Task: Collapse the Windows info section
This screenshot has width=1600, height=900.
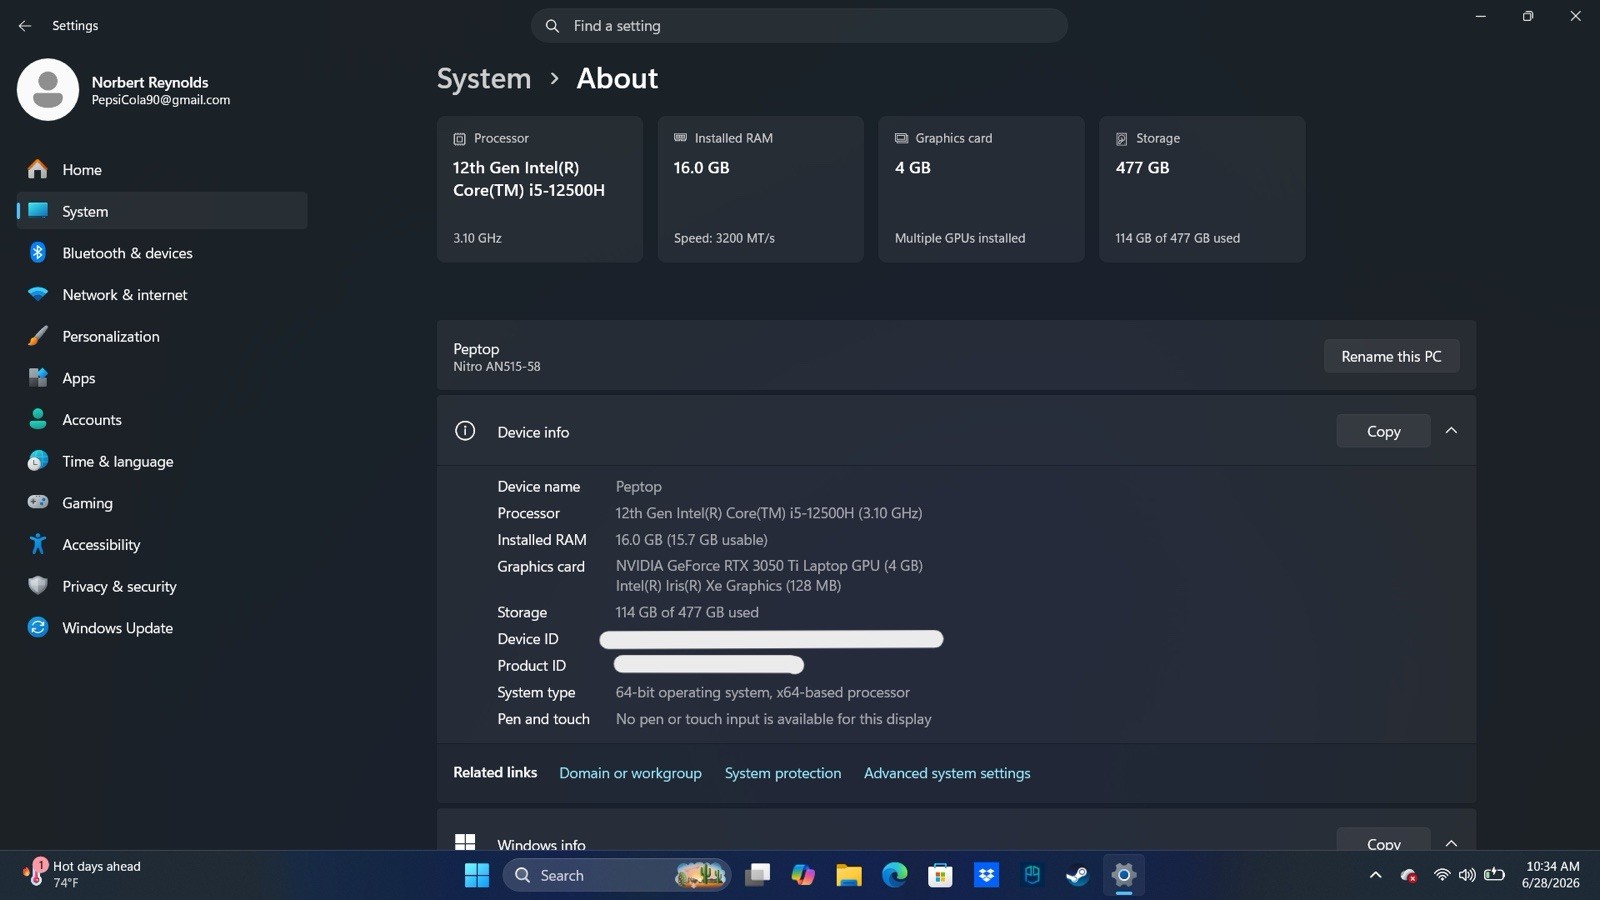Action: coord(1451,842)
